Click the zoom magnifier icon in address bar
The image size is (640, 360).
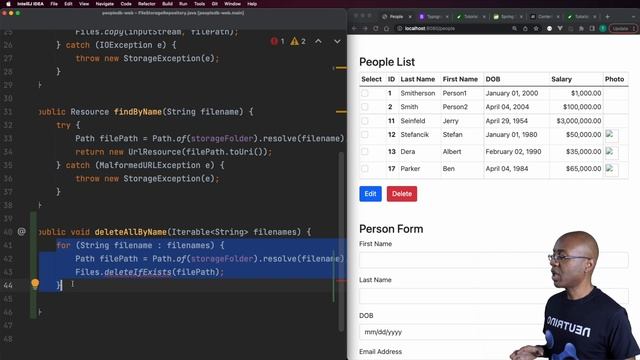pos(514,29)
